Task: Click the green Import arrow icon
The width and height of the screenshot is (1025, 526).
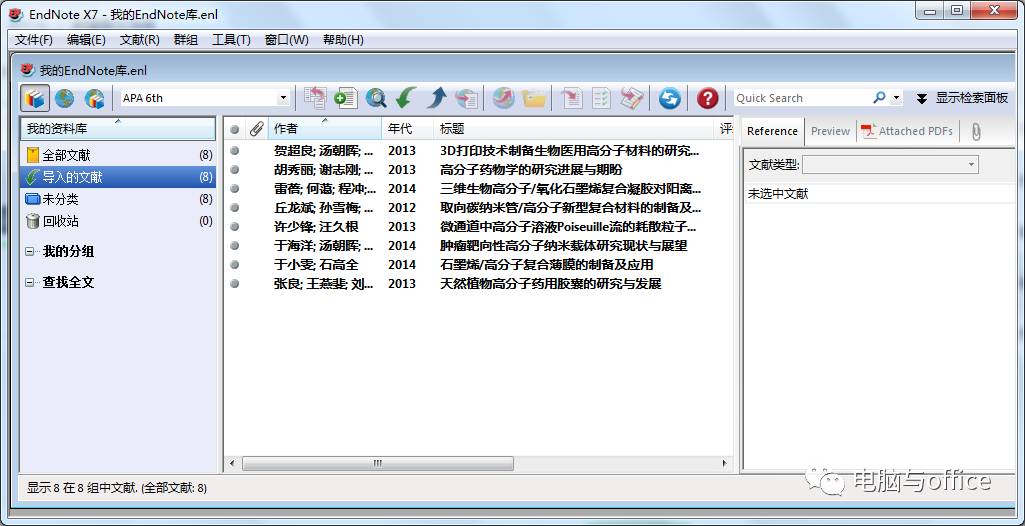Action: 406,99
